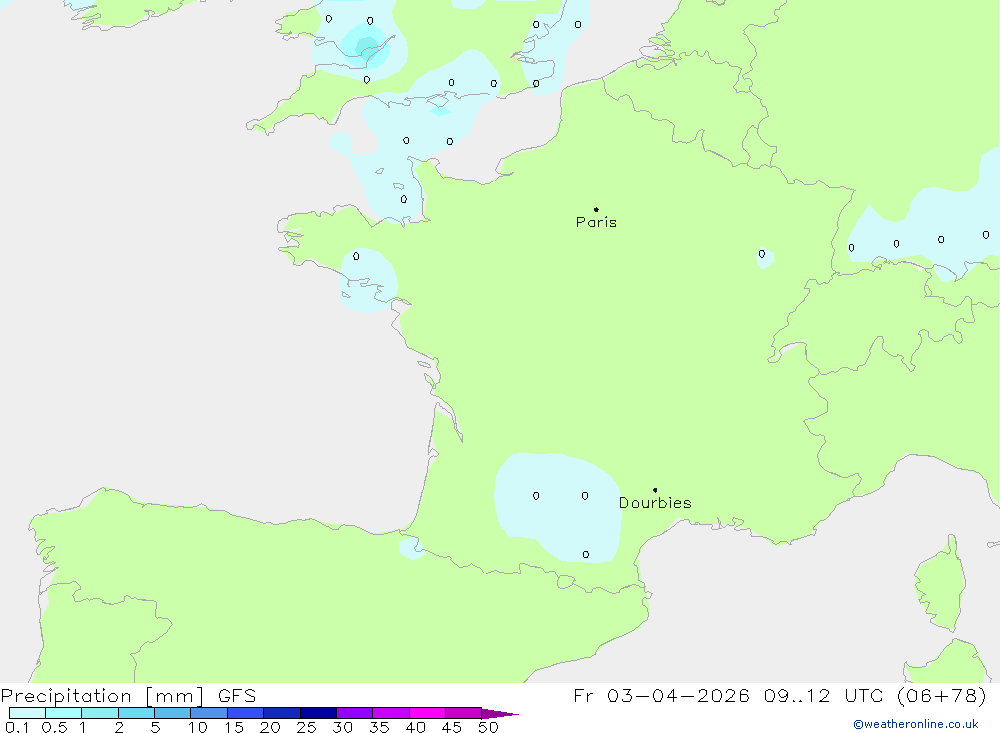Click the Paris city label
Image resolution: width=1000 pixels, height=733 pixels.
596,223
